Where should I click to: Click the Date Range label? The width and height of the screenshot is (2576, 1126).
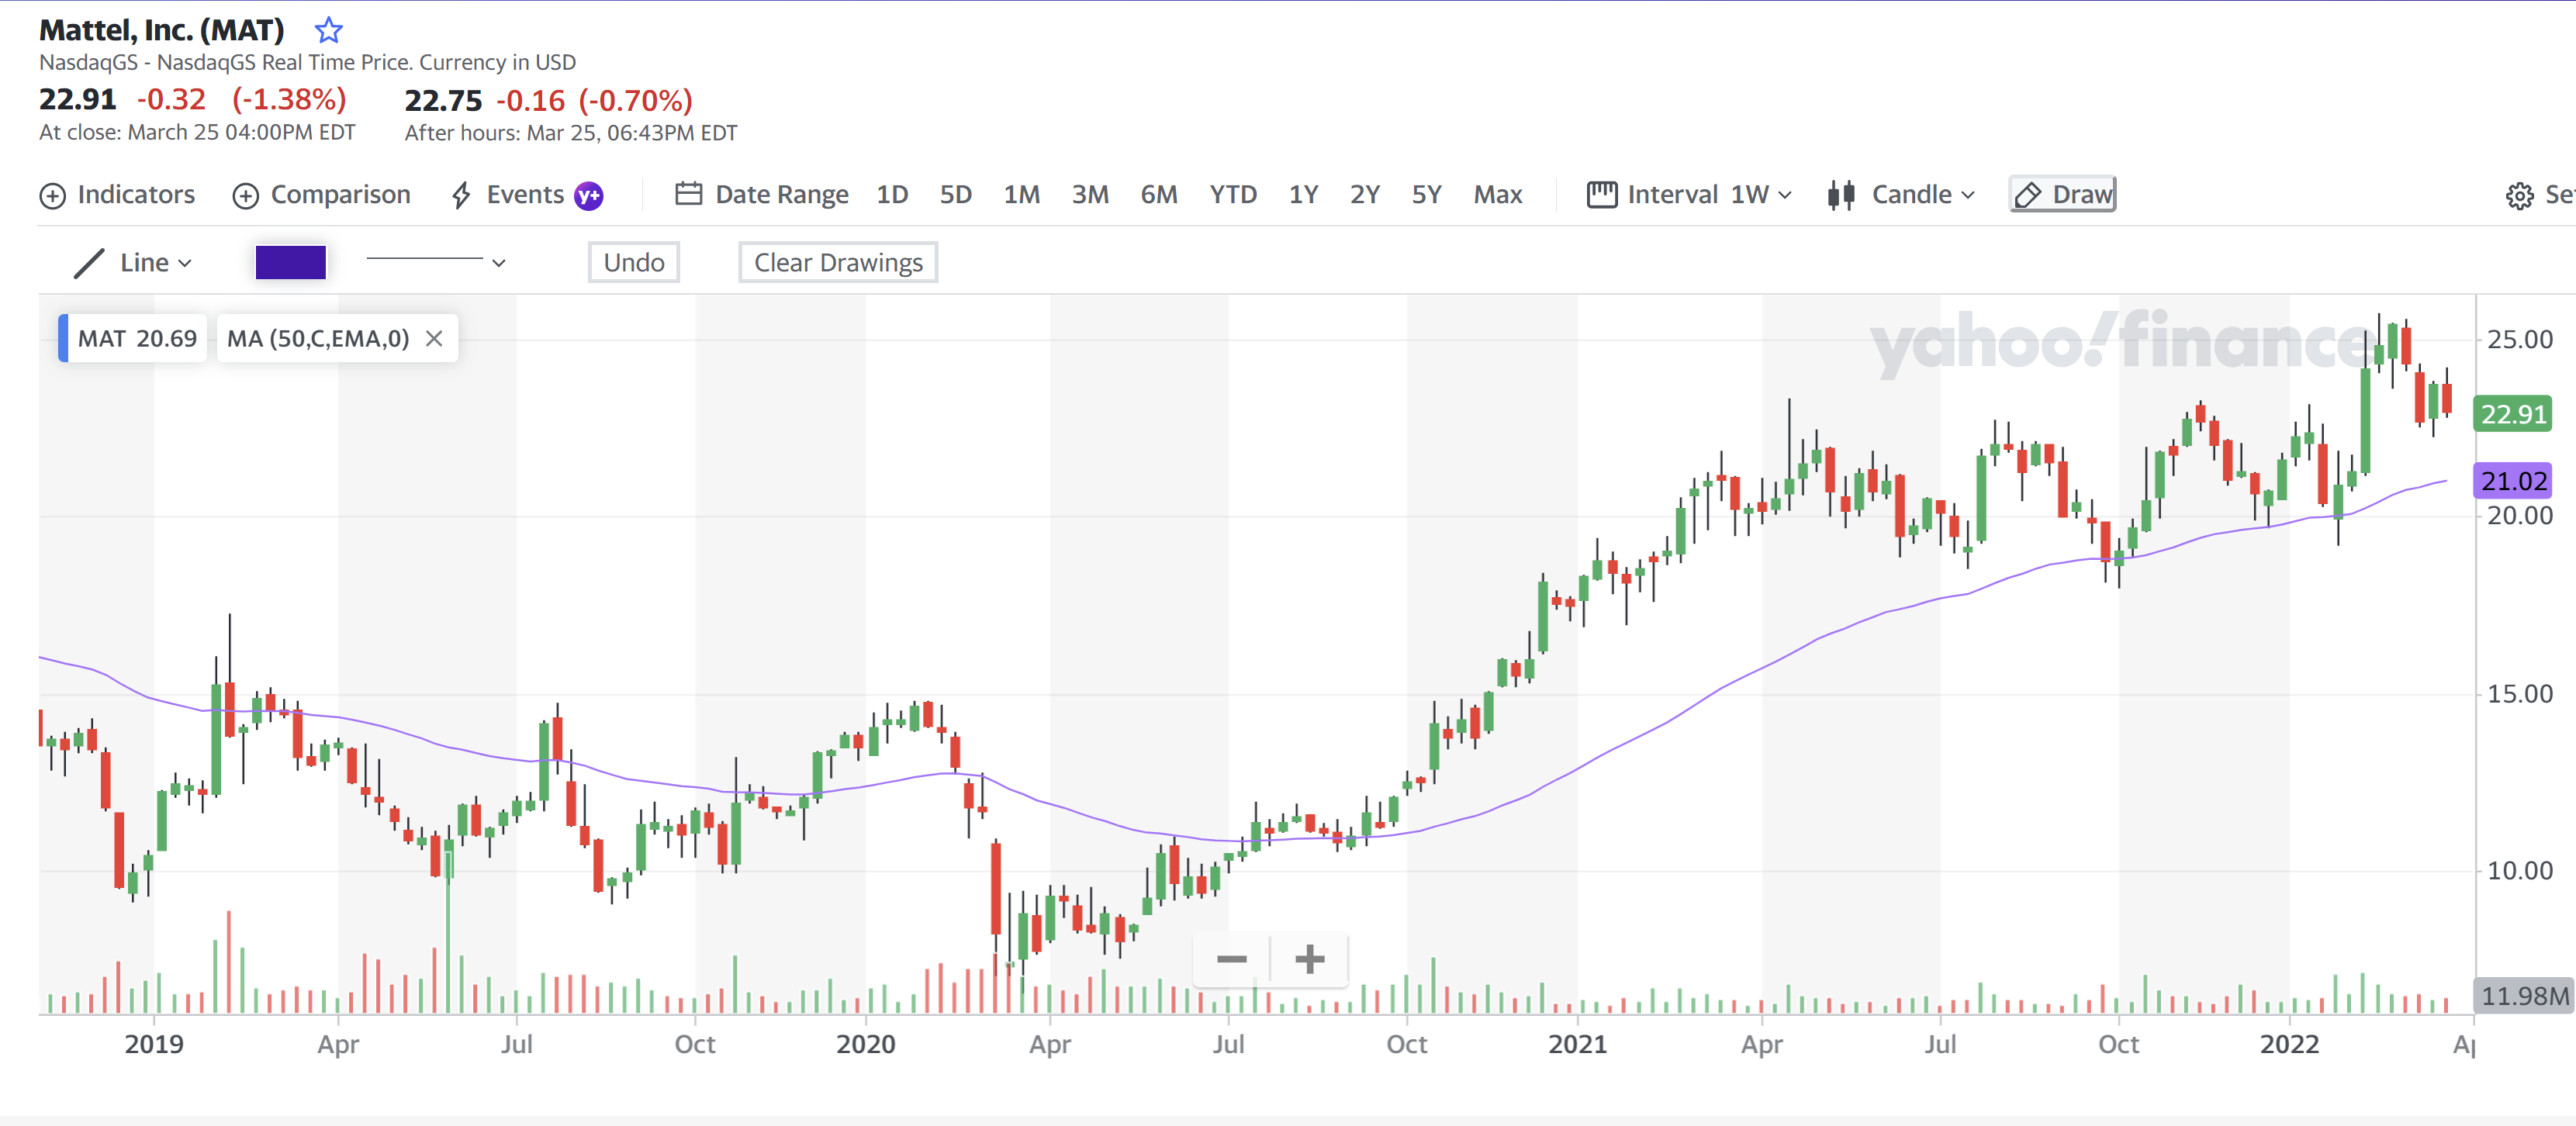(781, 195)
